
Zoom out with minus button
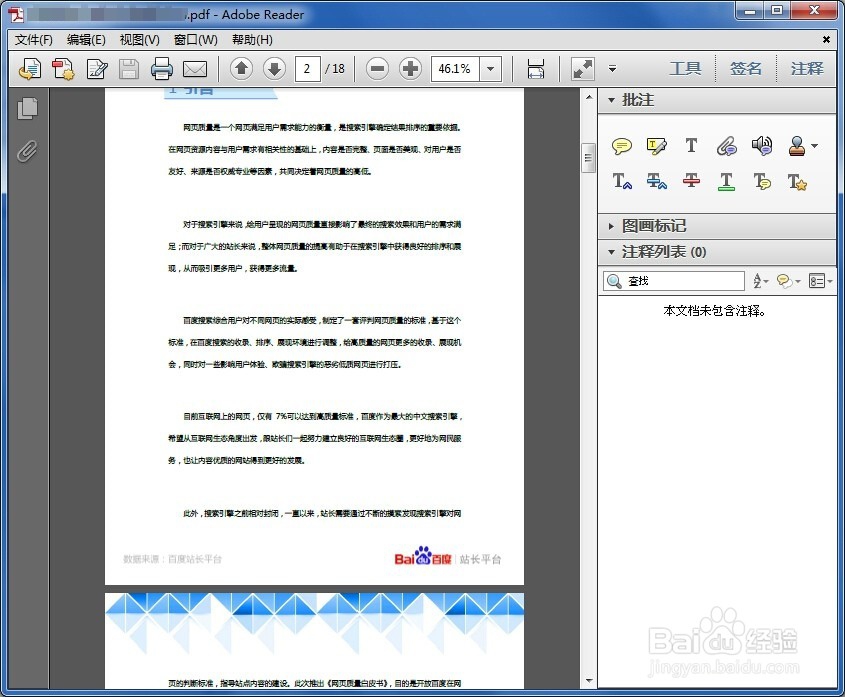pyautogui.click(x=378, y=69)
